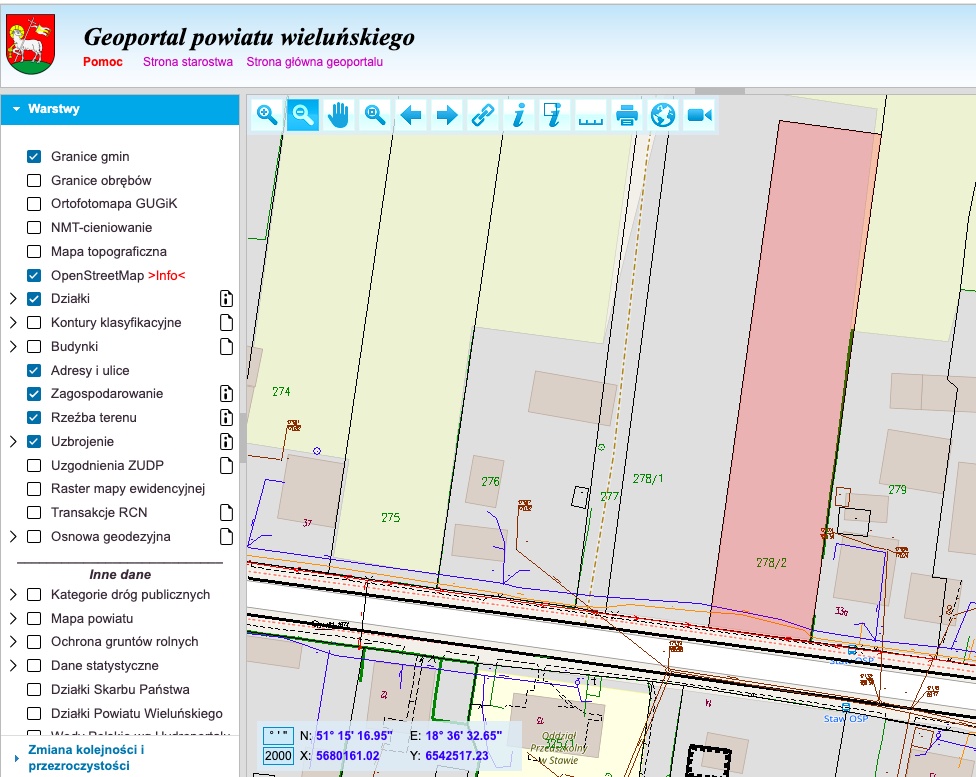This screenshot has width=976, height=777.
Task: Select the zoom out magnifier tool
Action: tap(303, 115)
